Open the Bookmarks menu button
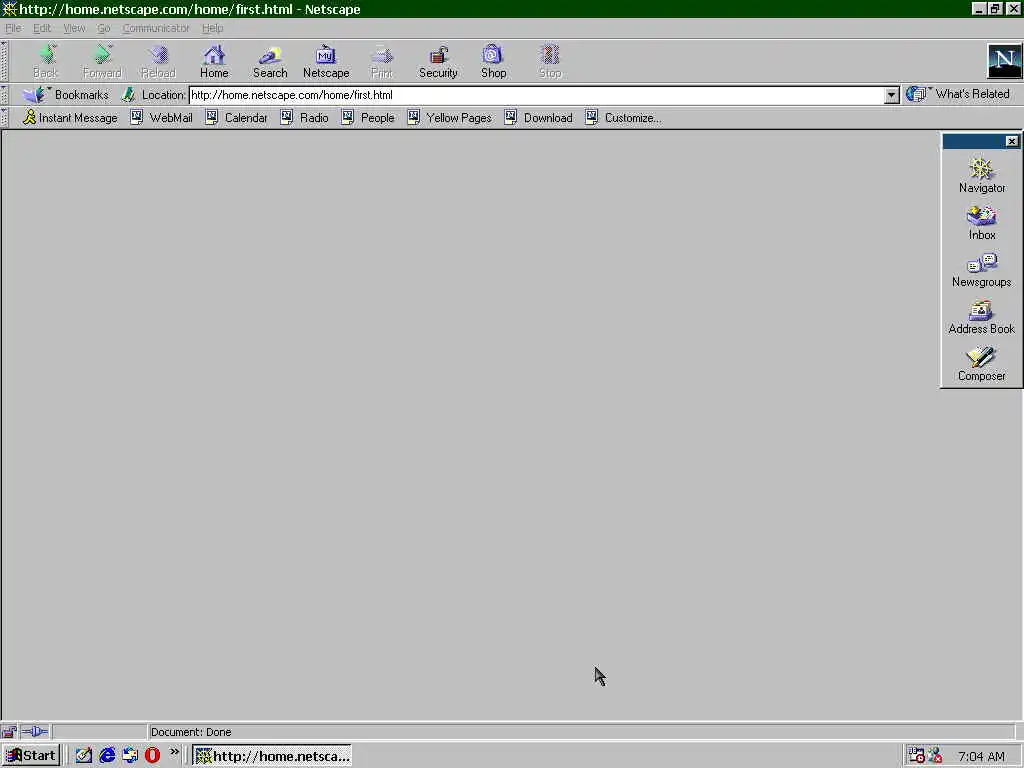This screenshot has height=768, width=1024. 65,95
